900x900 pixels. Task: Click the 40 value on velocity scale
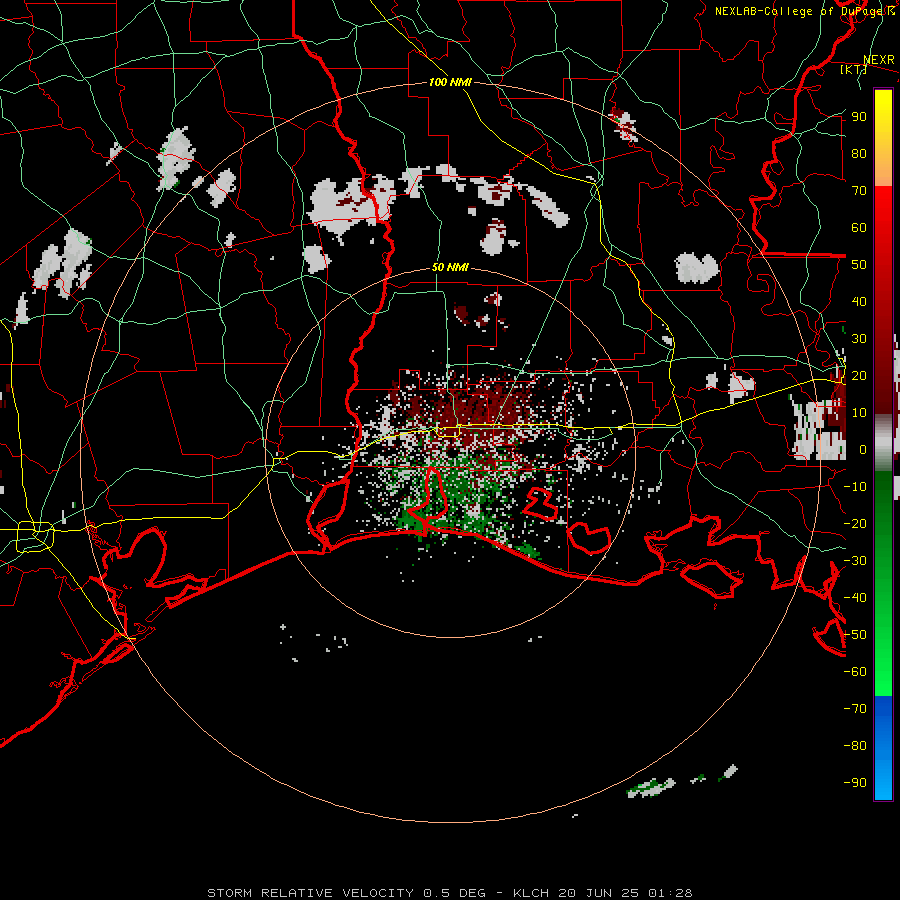(859, 301)
